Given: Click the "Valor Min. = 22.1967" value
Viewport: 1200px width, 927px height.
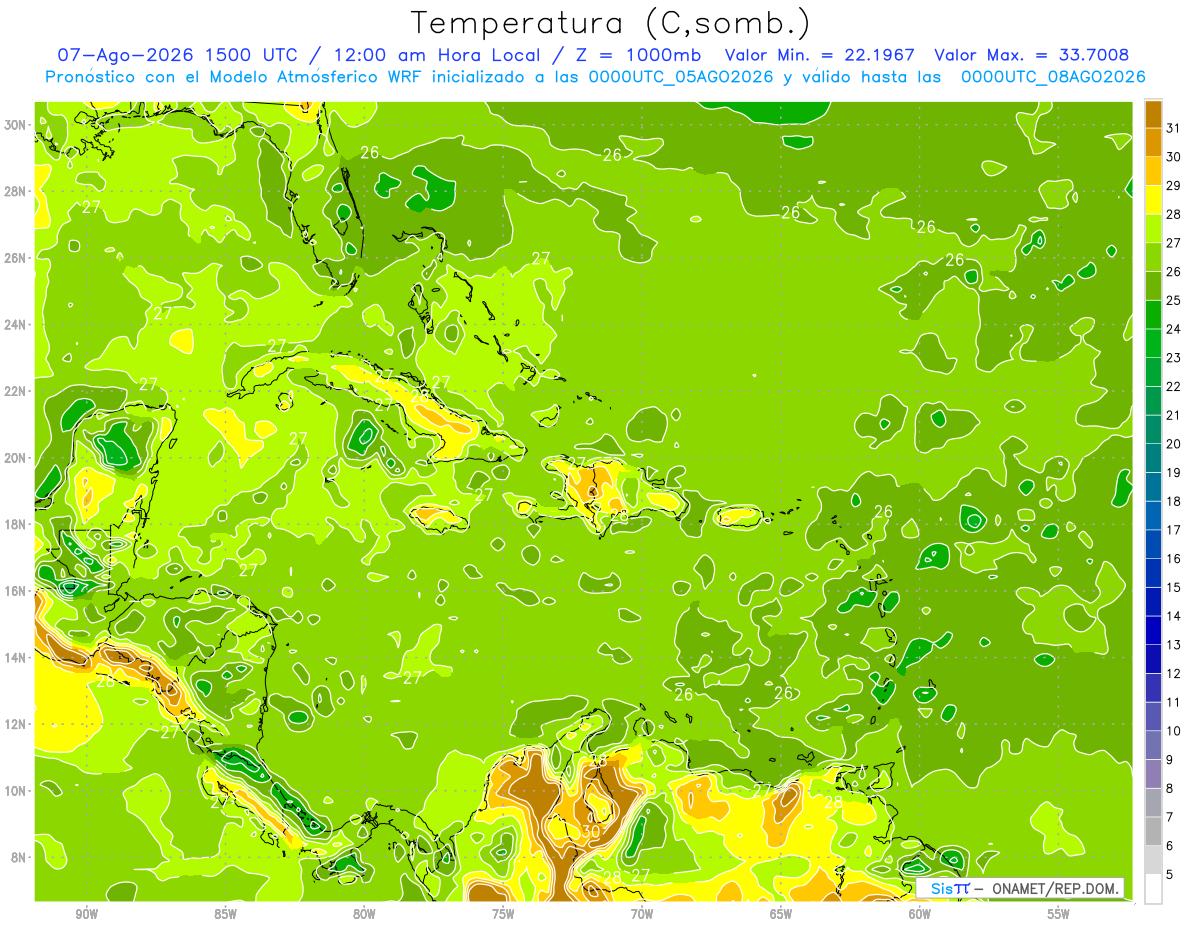Looking at the screenshot, I should click(820, 55).
